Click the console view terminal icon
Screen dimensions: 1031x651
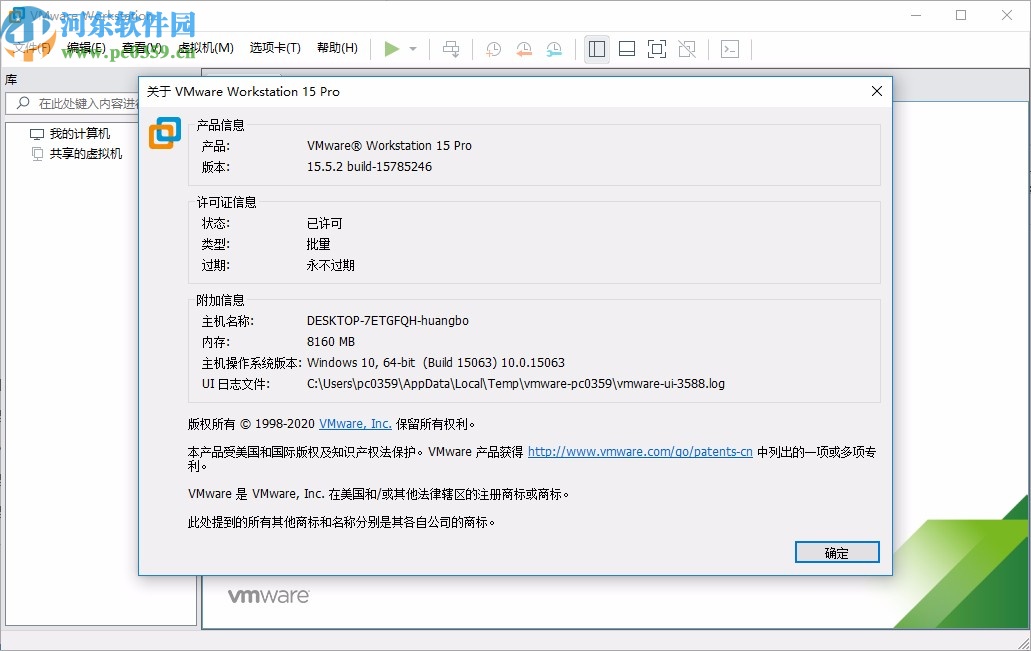[729, 48]
